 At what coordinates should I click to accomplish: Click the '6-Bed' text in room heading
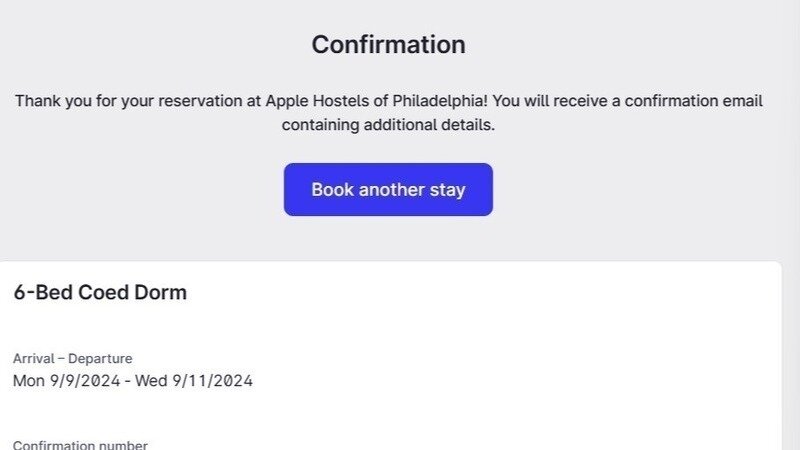42,293
